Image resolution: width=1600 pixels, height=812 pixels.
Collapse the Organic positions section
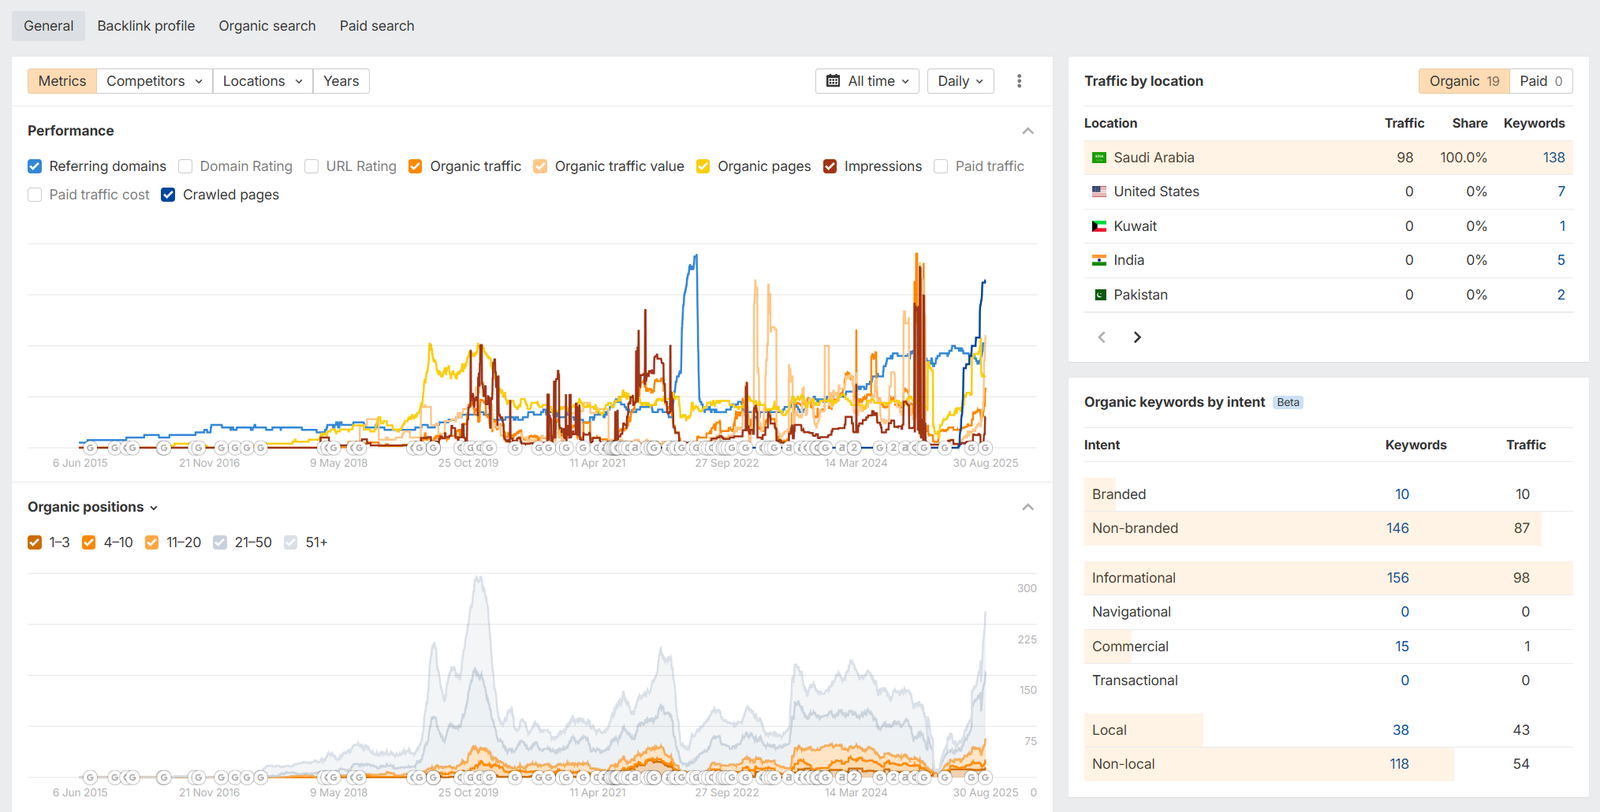point(1028,507)
